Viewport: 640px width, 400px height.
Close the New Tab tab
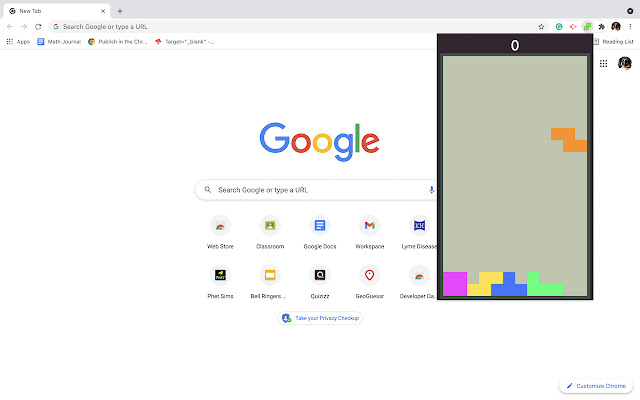tap(103, 11)
